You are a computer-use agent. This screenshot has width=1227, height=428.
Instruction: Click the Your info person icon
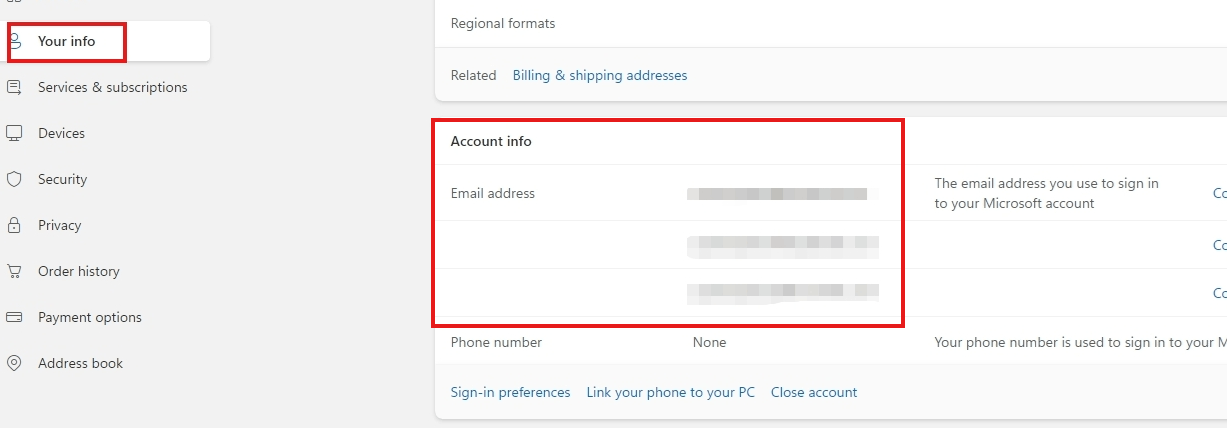[x=15, y=41]
